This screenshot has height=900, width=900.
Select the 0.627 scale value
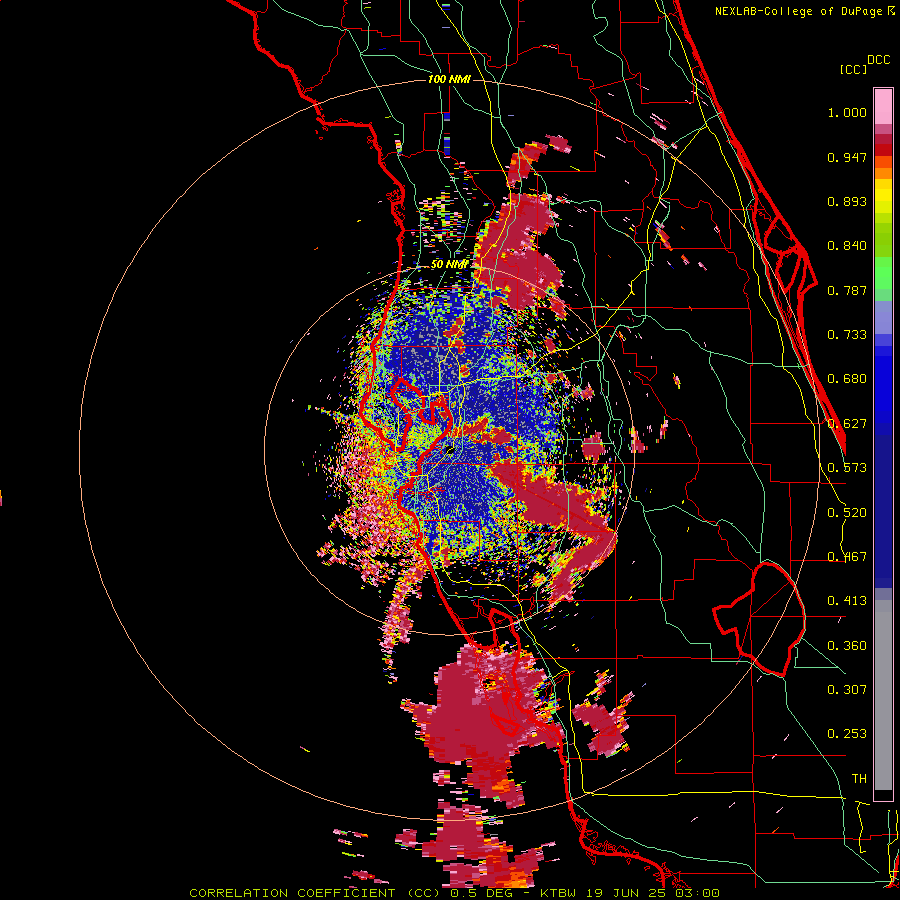[847, 424]
